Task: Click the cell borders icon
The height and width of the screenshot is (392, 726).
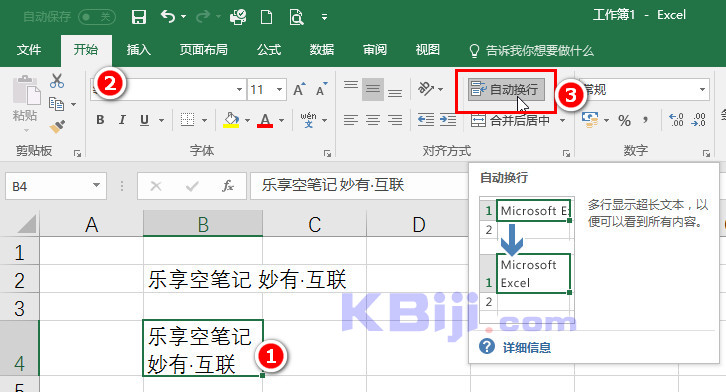Action: point(187,120)
